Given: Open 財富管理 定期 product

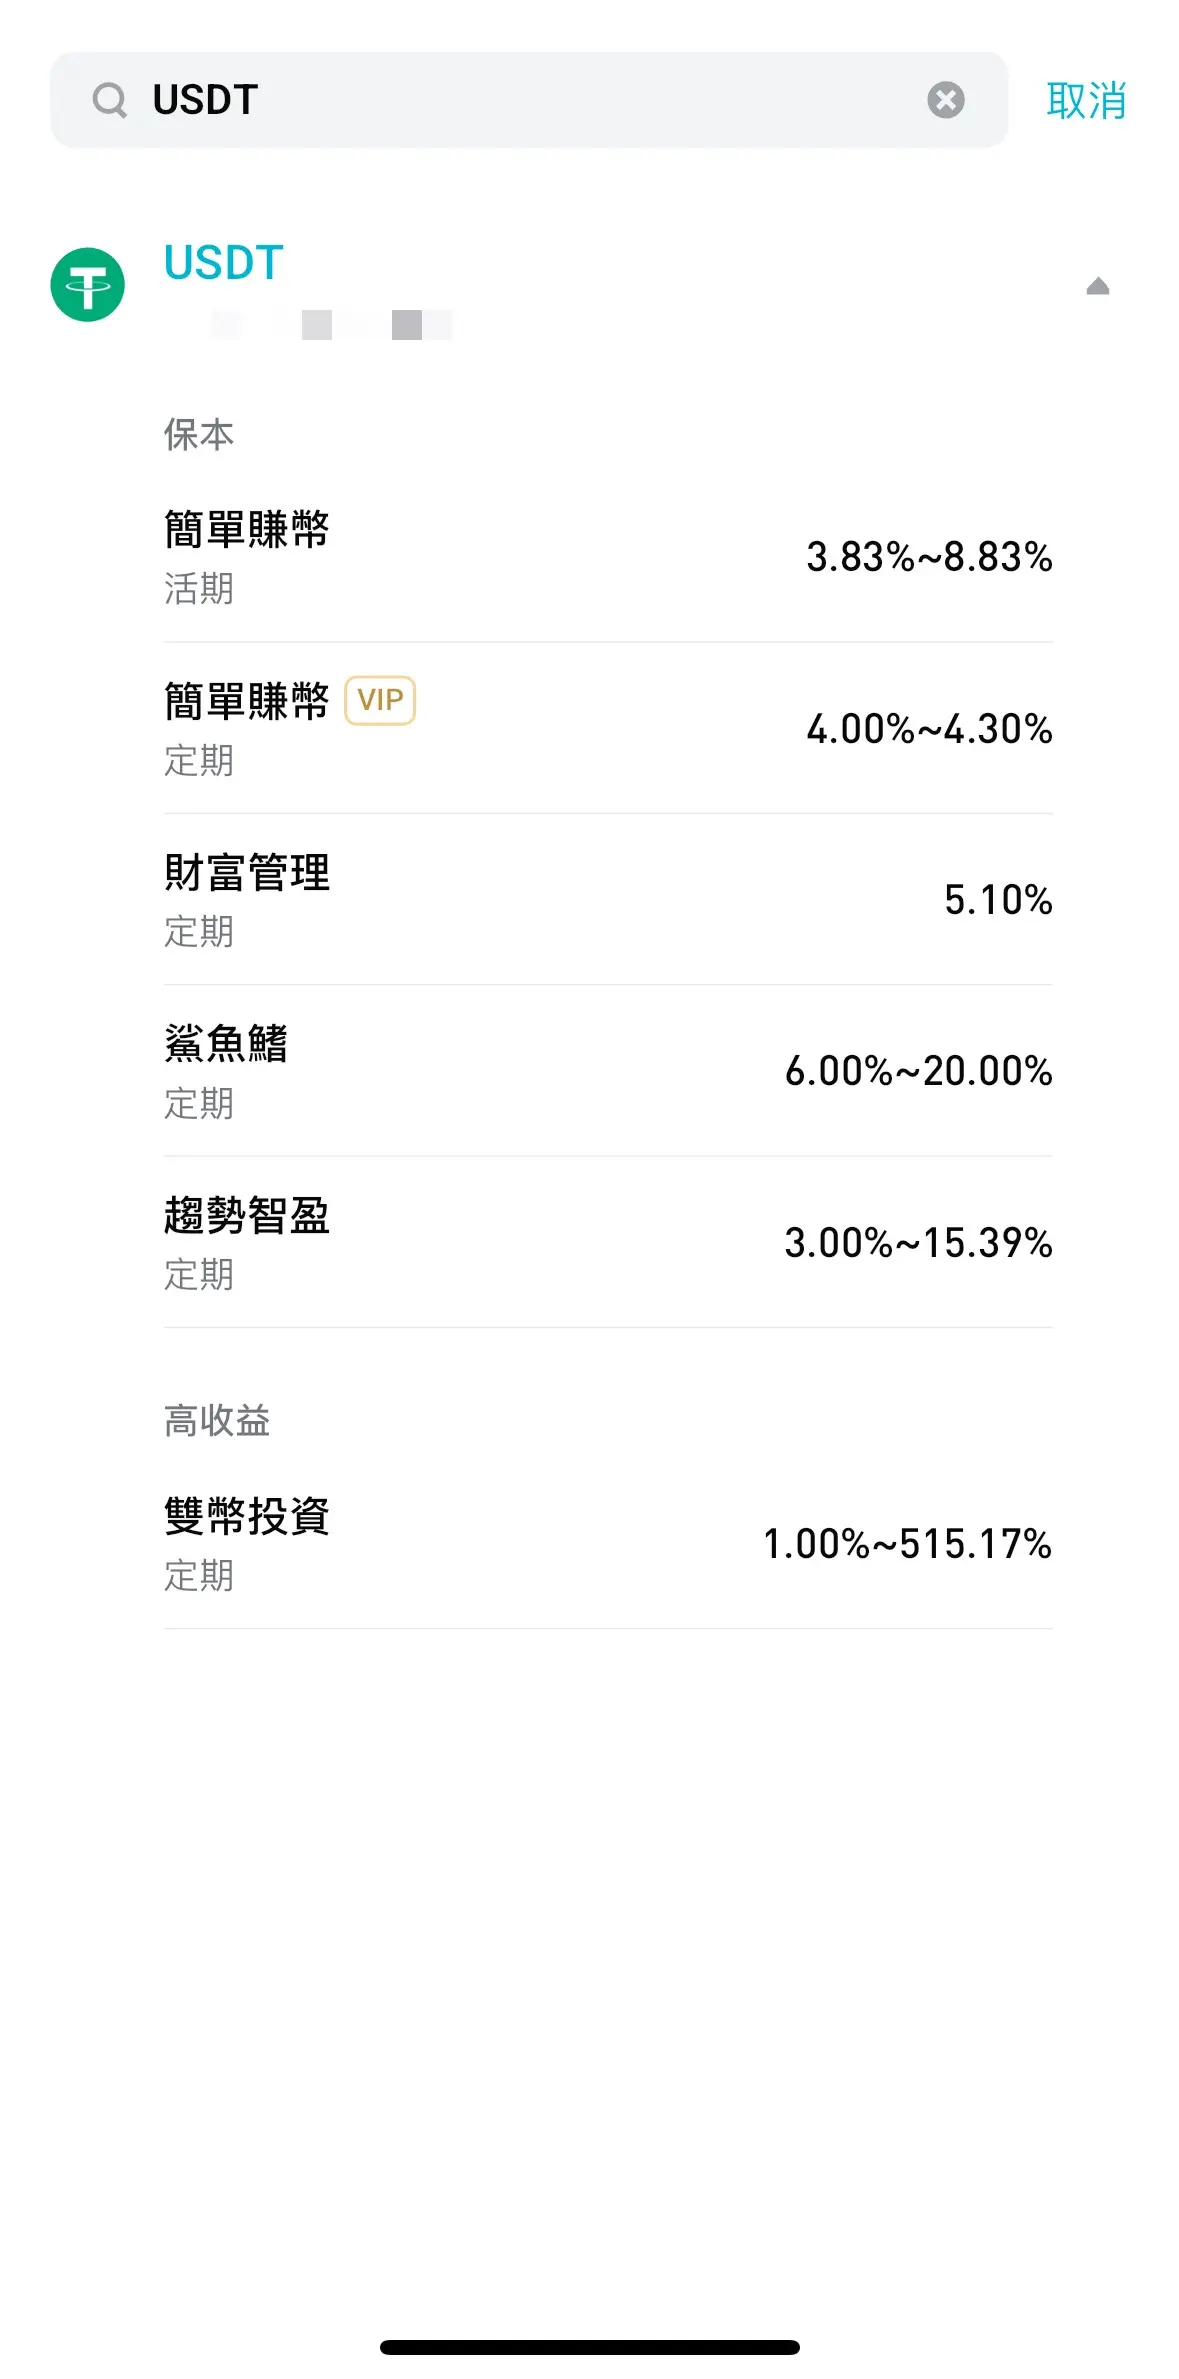Looking at the screenshot, I should coord(608,900).
